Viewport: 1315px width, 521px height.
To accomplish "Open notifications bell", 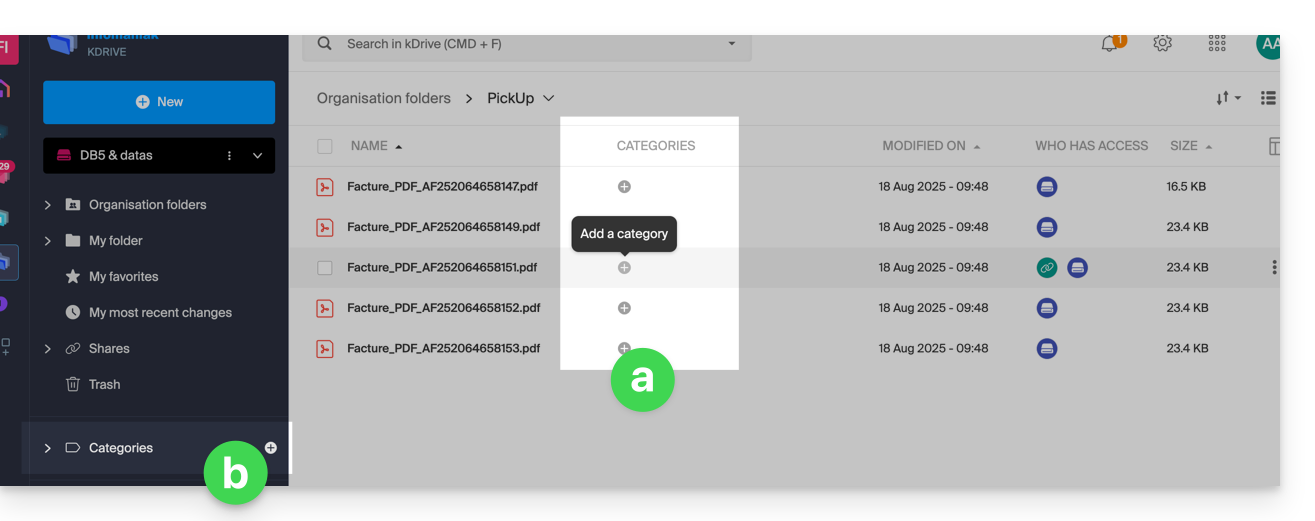I will coord(1110,44).
